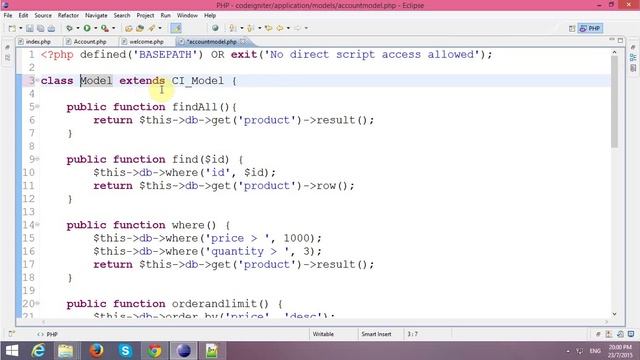Click the green Run button icon
Viewport: 640px width, 360px height.
(x=87, y=28)
